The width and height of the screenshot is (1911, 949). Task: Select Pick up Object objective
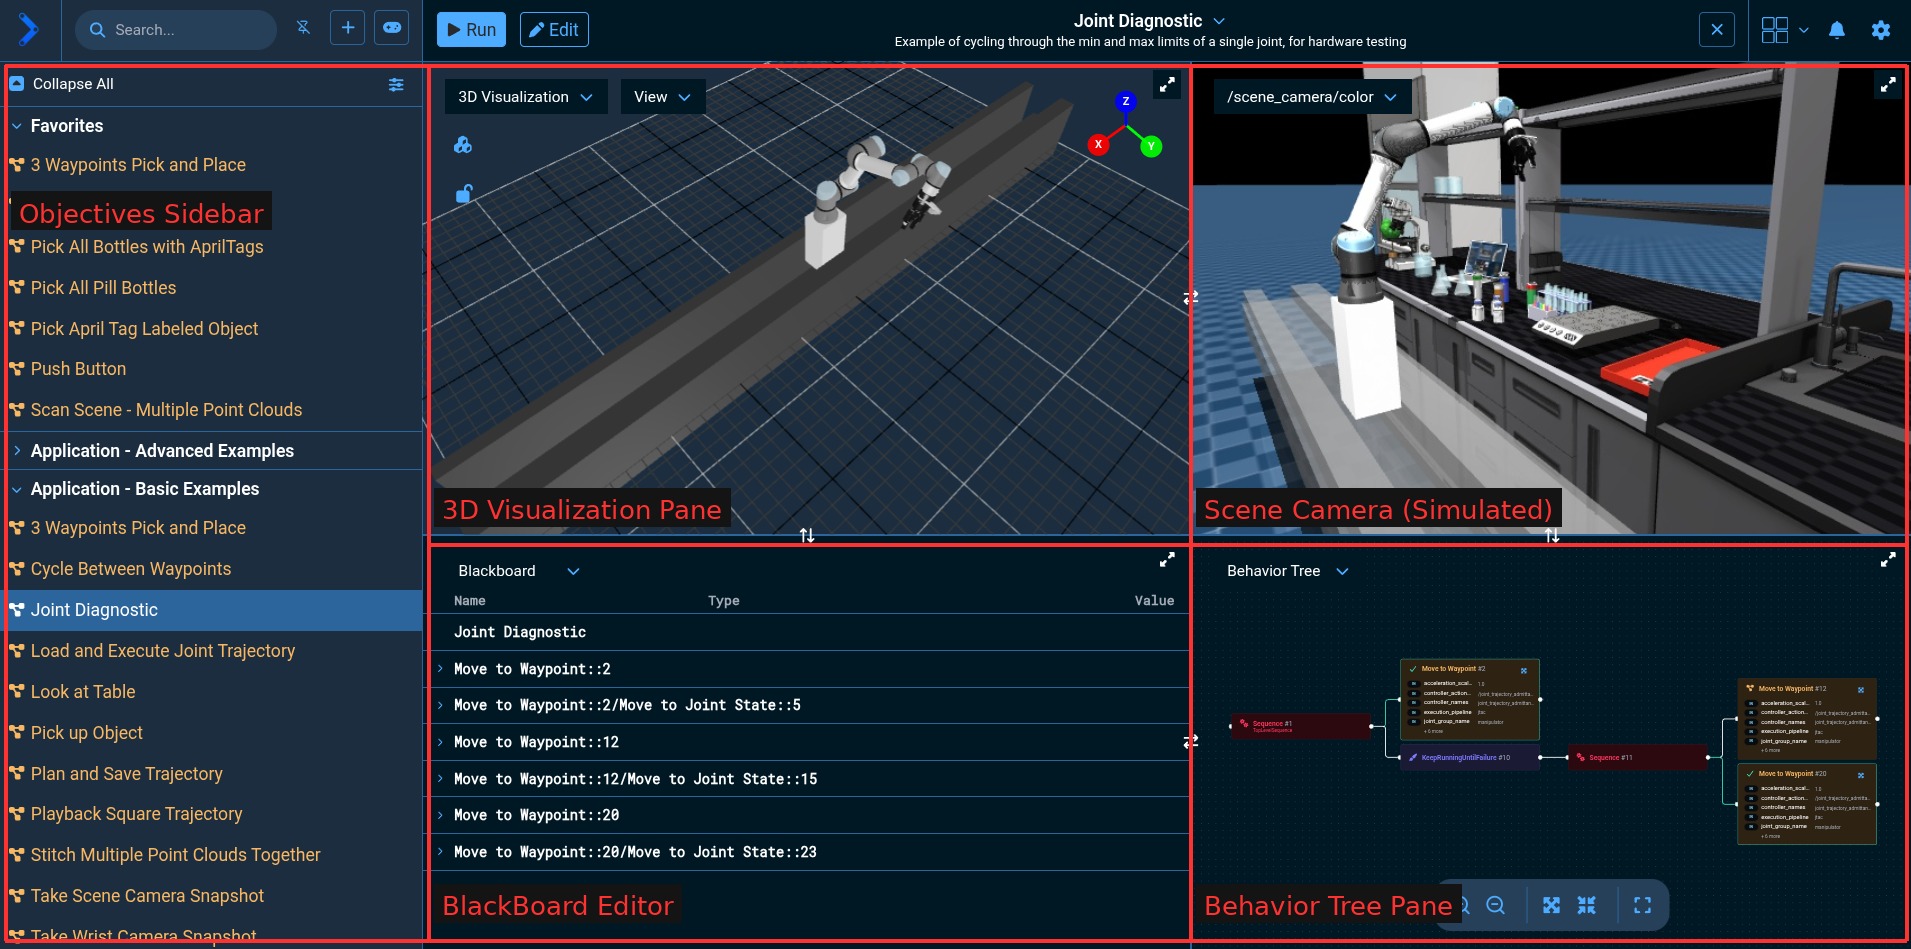click(x=86, y=733)
